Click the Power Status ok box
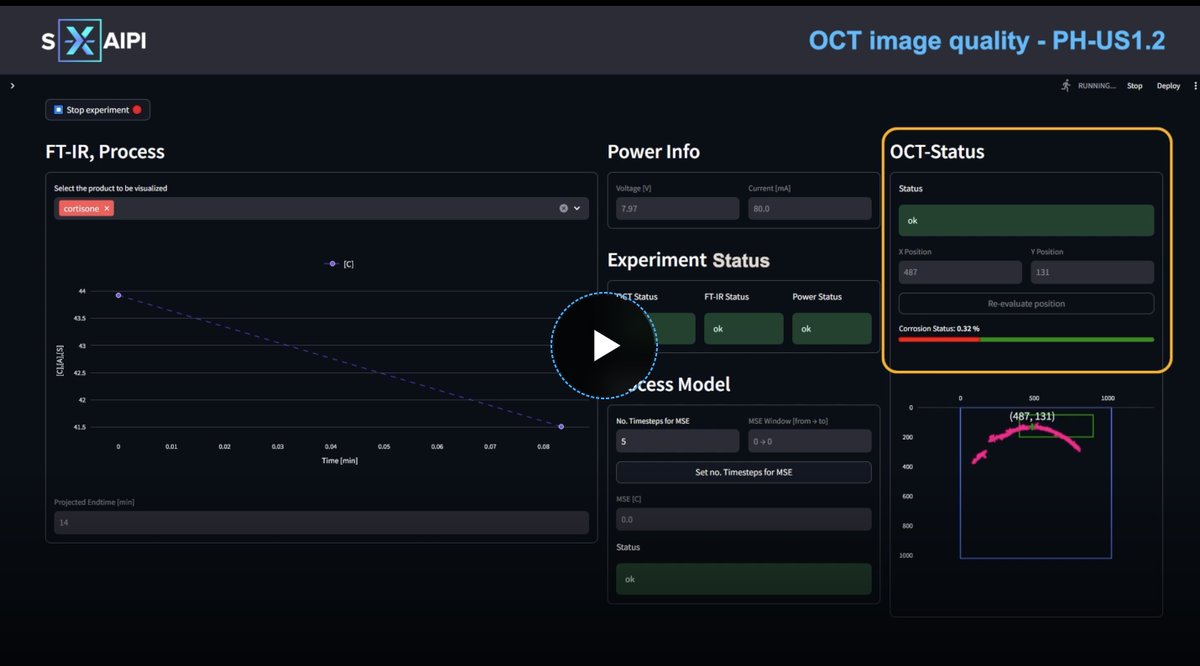 (x=831, y=328)
